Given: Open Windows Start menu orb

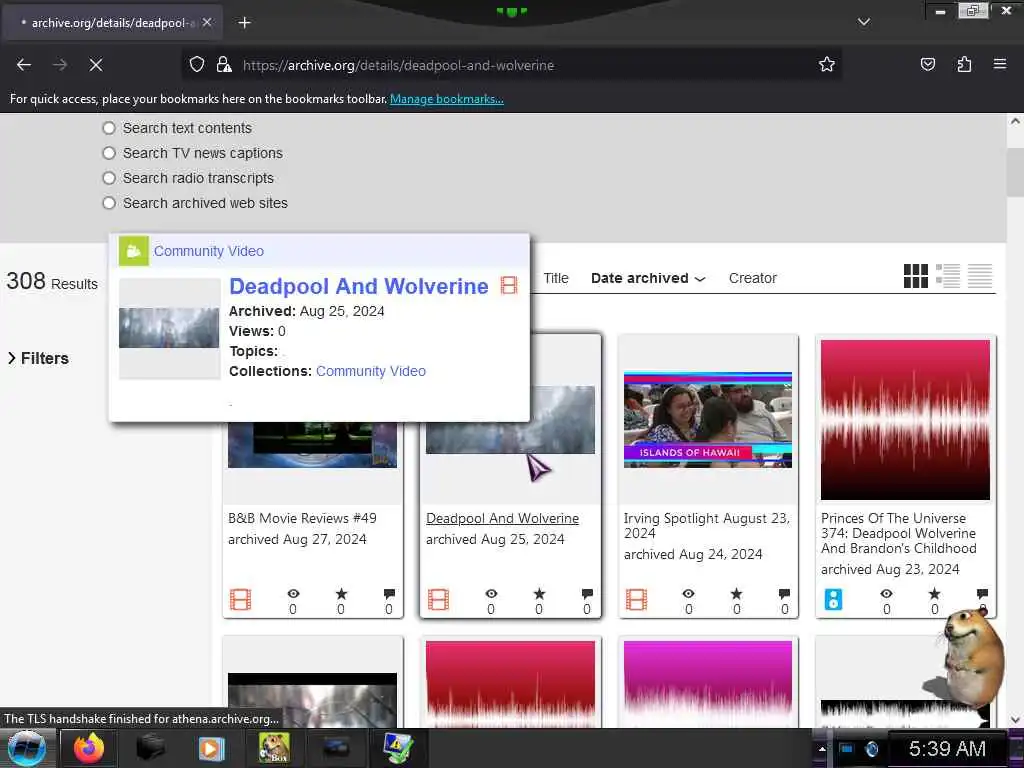Looking at the screenshot, I should [x=27, y=748].
